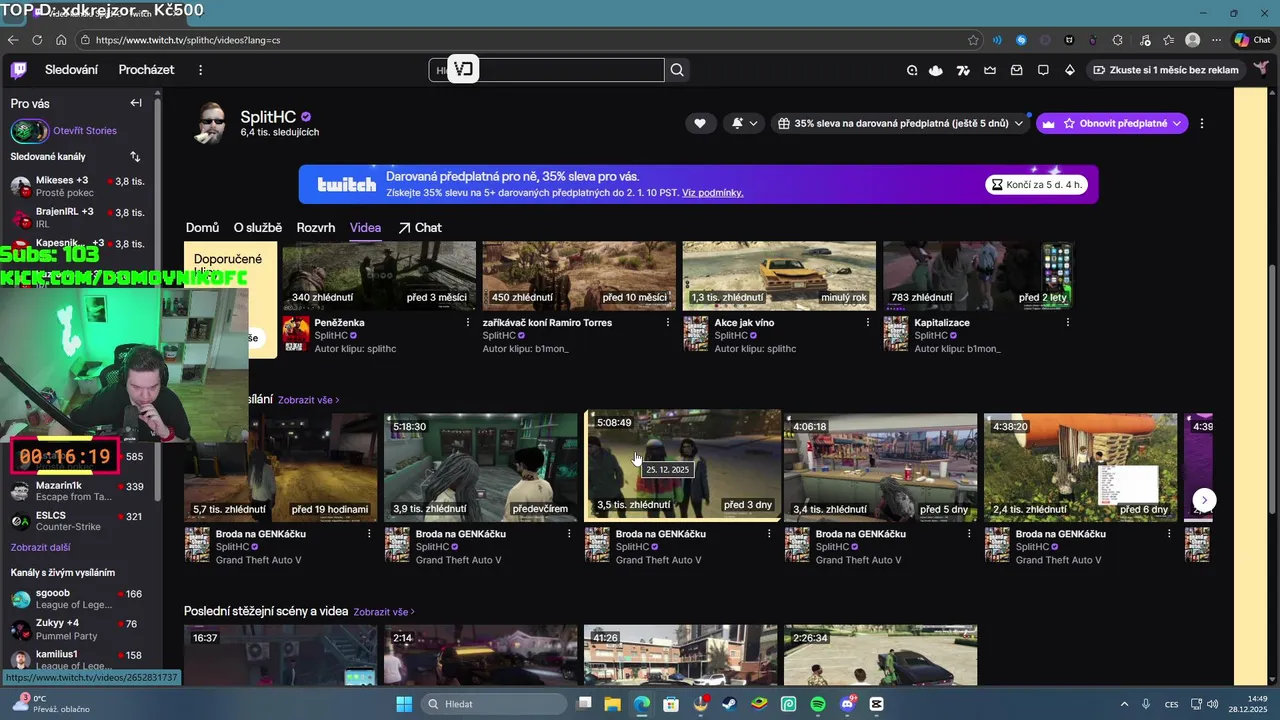Open options for the Peněženka clip

(468, 322)
